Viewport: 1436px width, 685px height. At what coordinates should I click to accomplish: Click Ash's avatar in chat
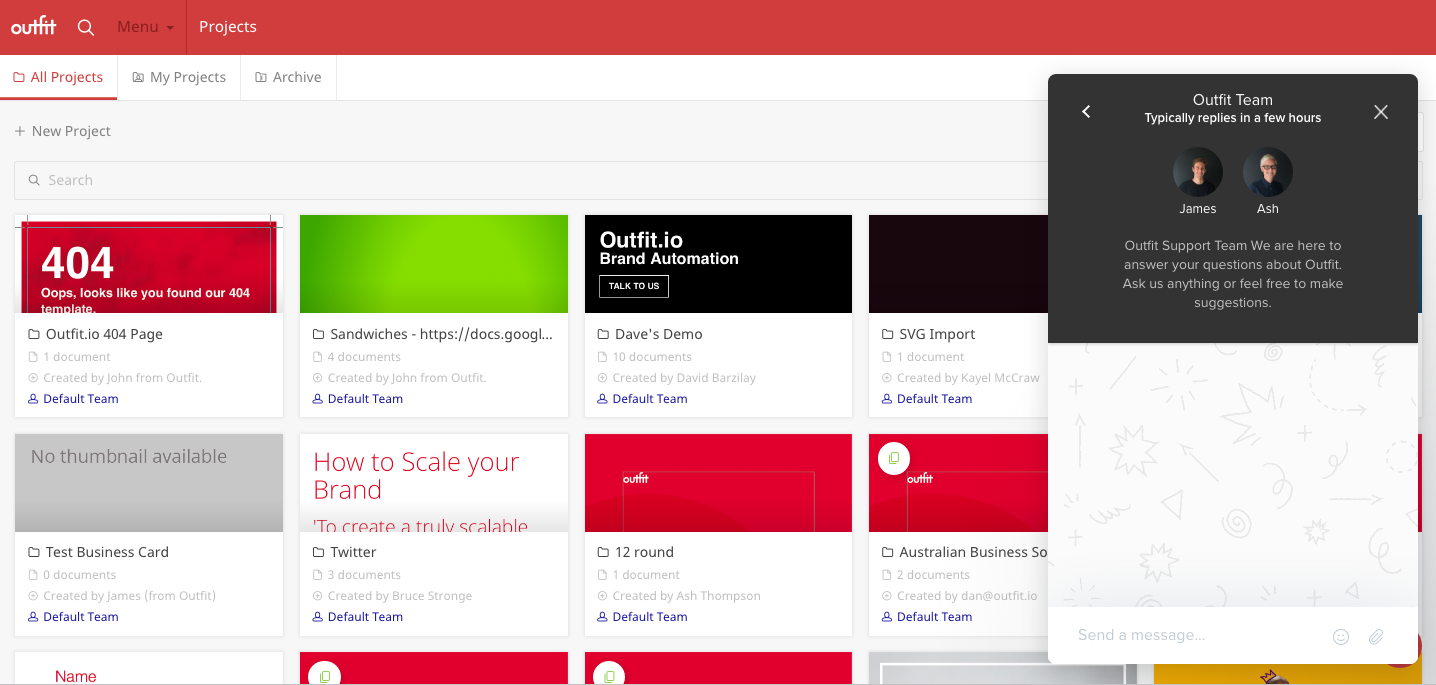(1268, 172)
